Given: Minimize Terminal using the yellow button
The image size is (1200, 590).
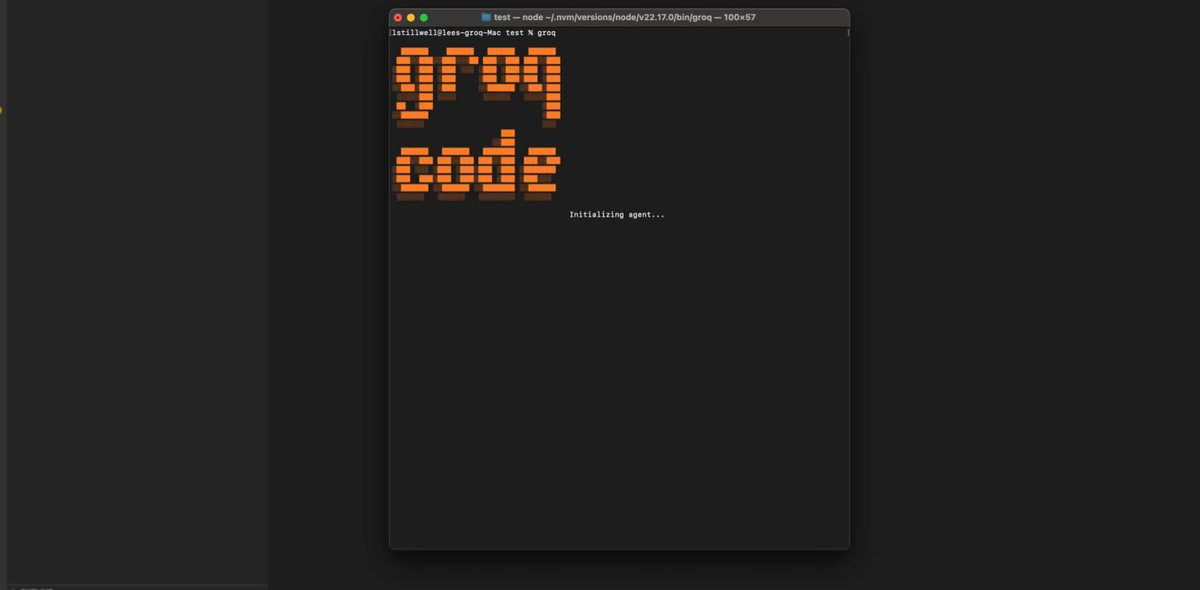Looking at the screenshot, I should pos(411,17).
